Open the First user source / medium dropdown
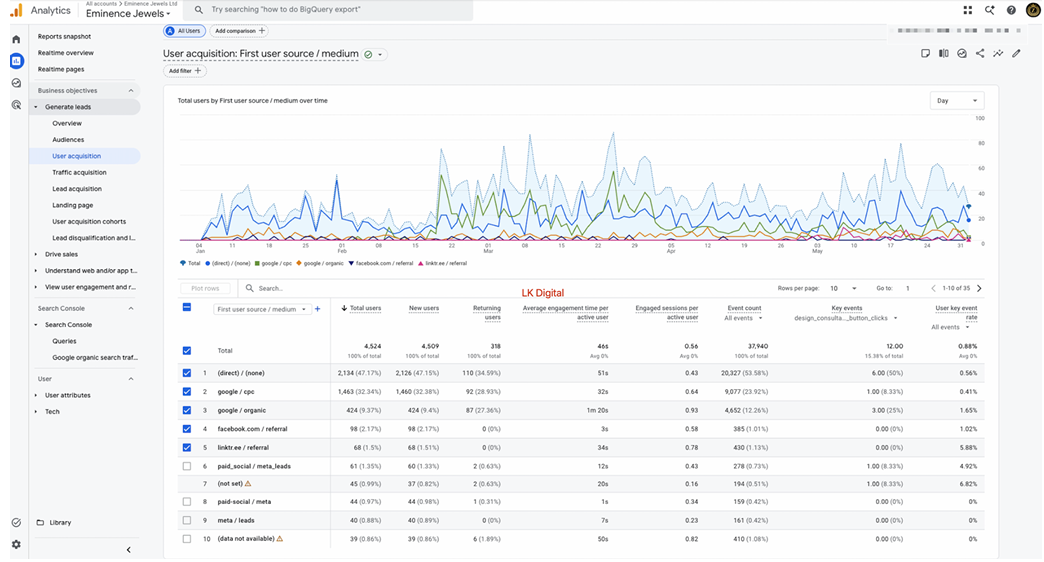This screenshot has height=562, width=1044. [x=262, y=310]
